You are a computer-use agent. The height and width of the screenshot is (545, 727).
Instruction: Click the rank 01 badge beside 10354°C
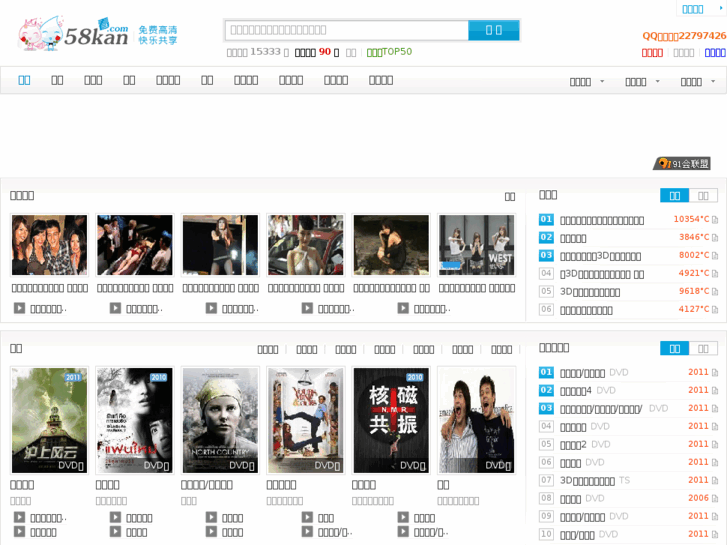point(546,219)
